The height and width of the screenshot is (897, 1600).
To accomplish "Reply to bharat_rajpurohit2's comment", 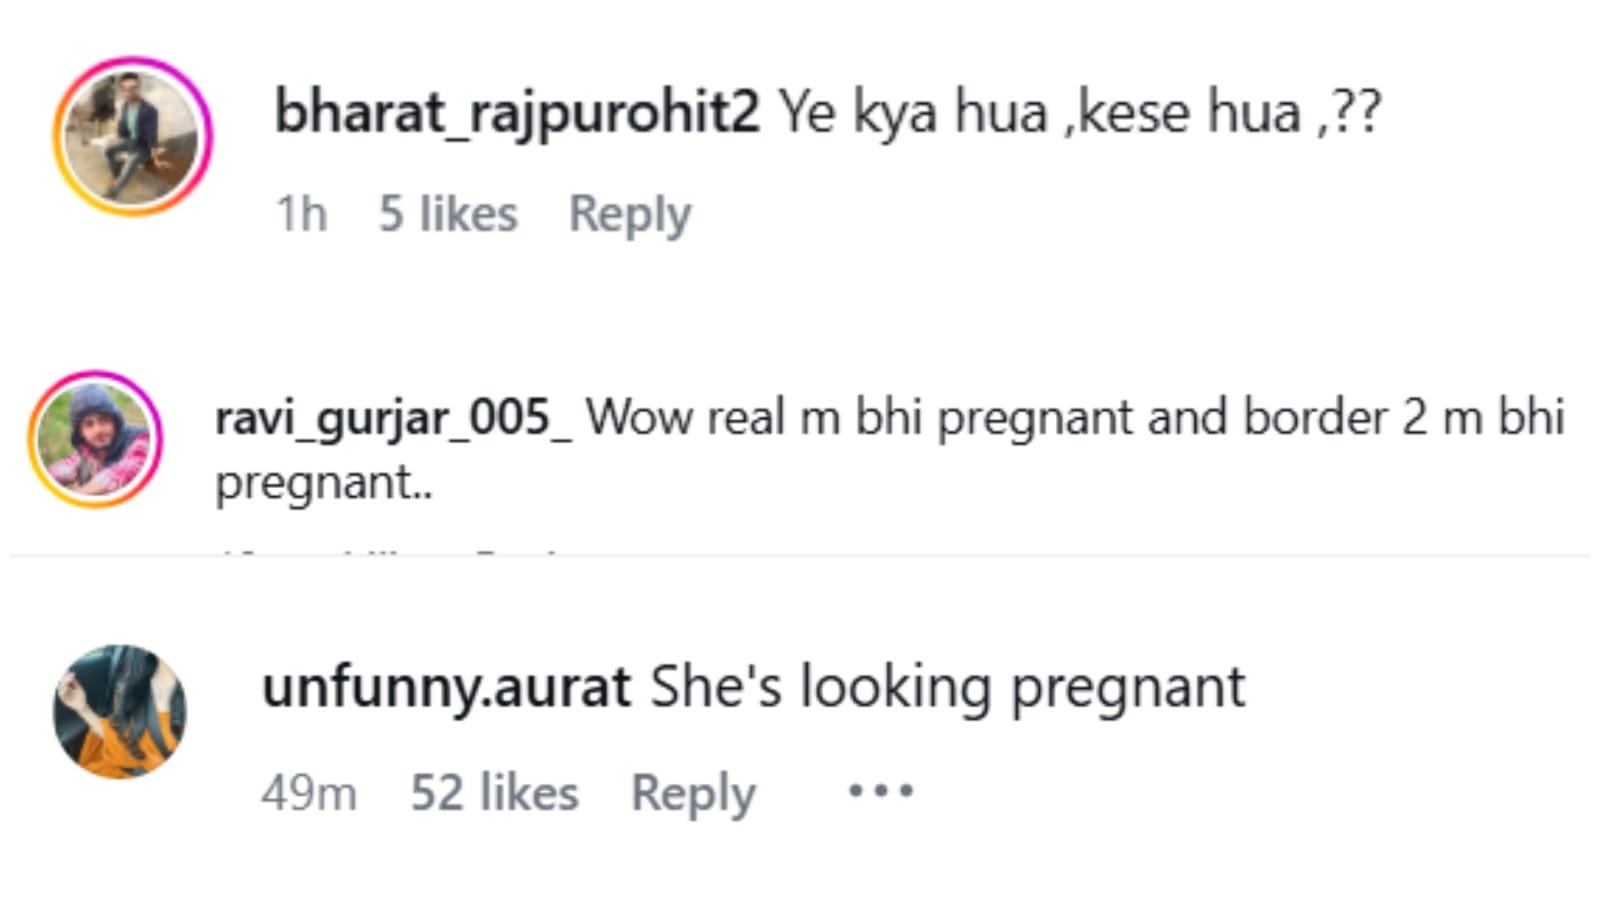I will coord(629,214).
